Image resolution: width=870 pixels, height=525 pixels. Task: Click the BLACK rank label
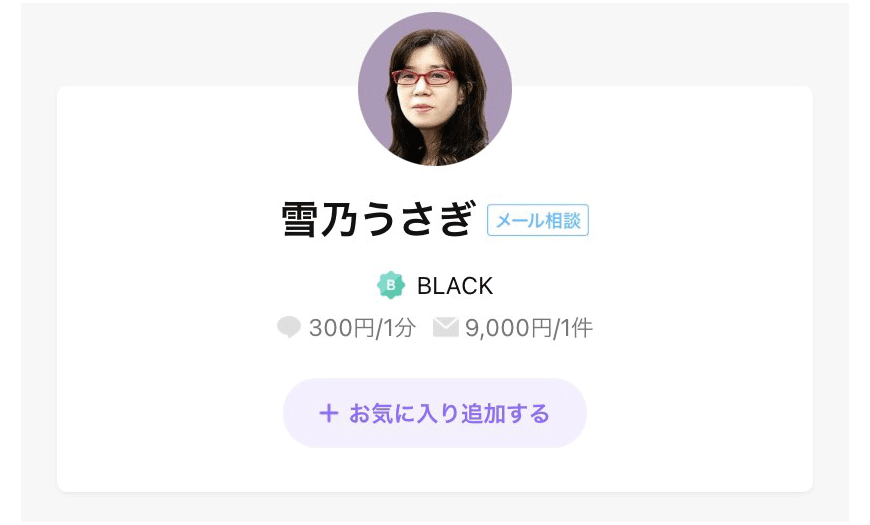[455, 286]
